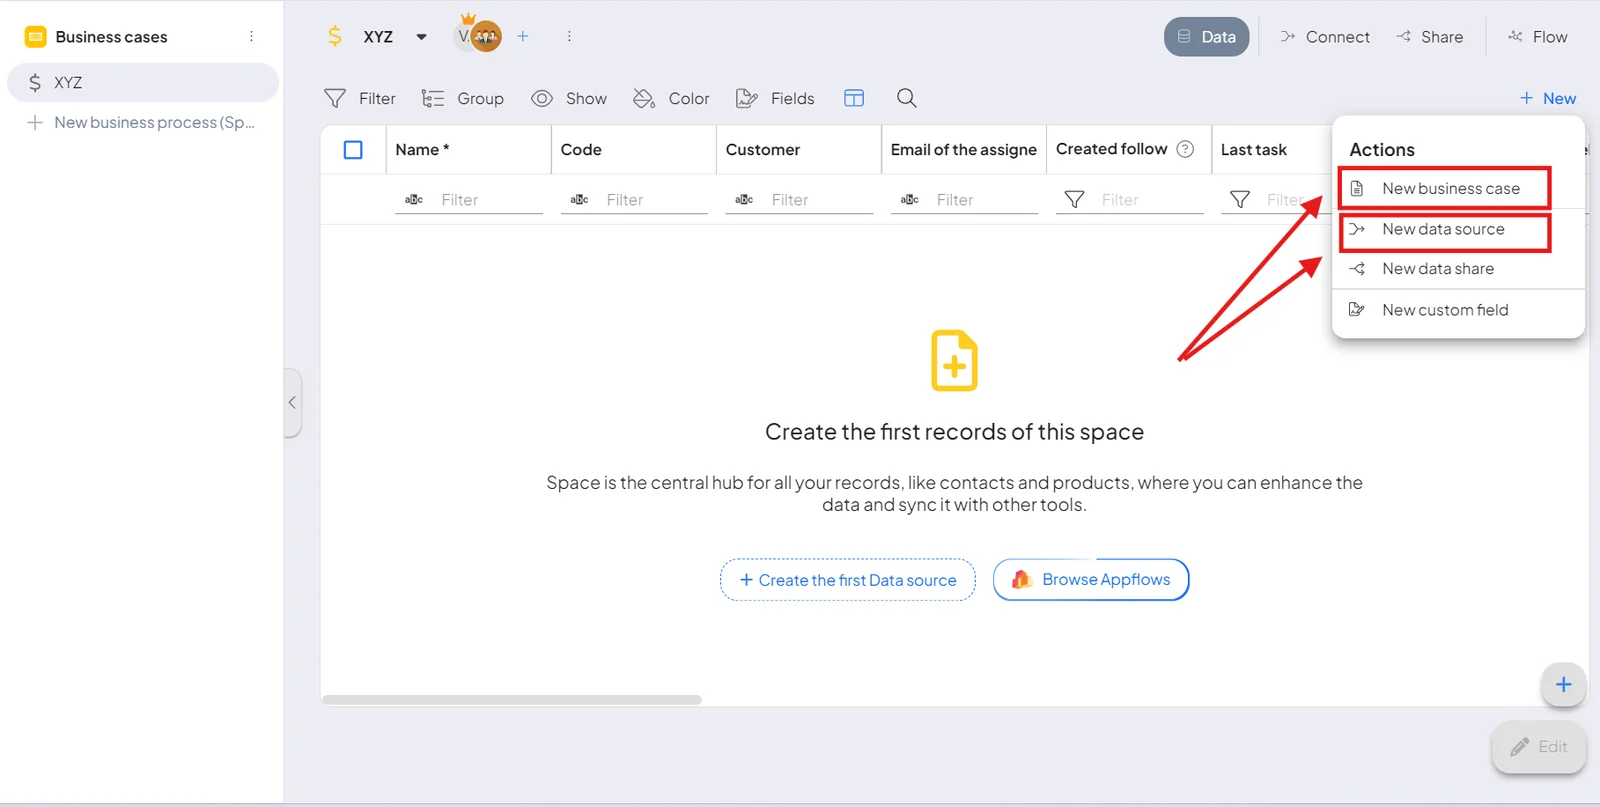Open the Share tab
Screen dimensions: 1600x807
coord(1430,37)
